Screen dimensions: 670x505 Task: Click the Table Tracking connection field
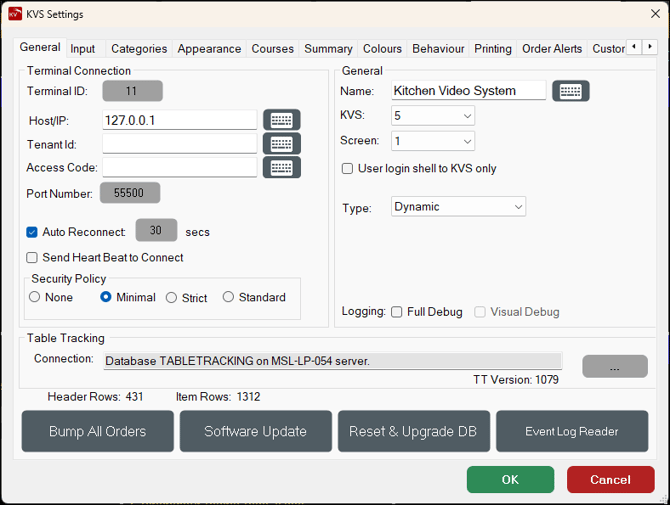pos(333,361)
